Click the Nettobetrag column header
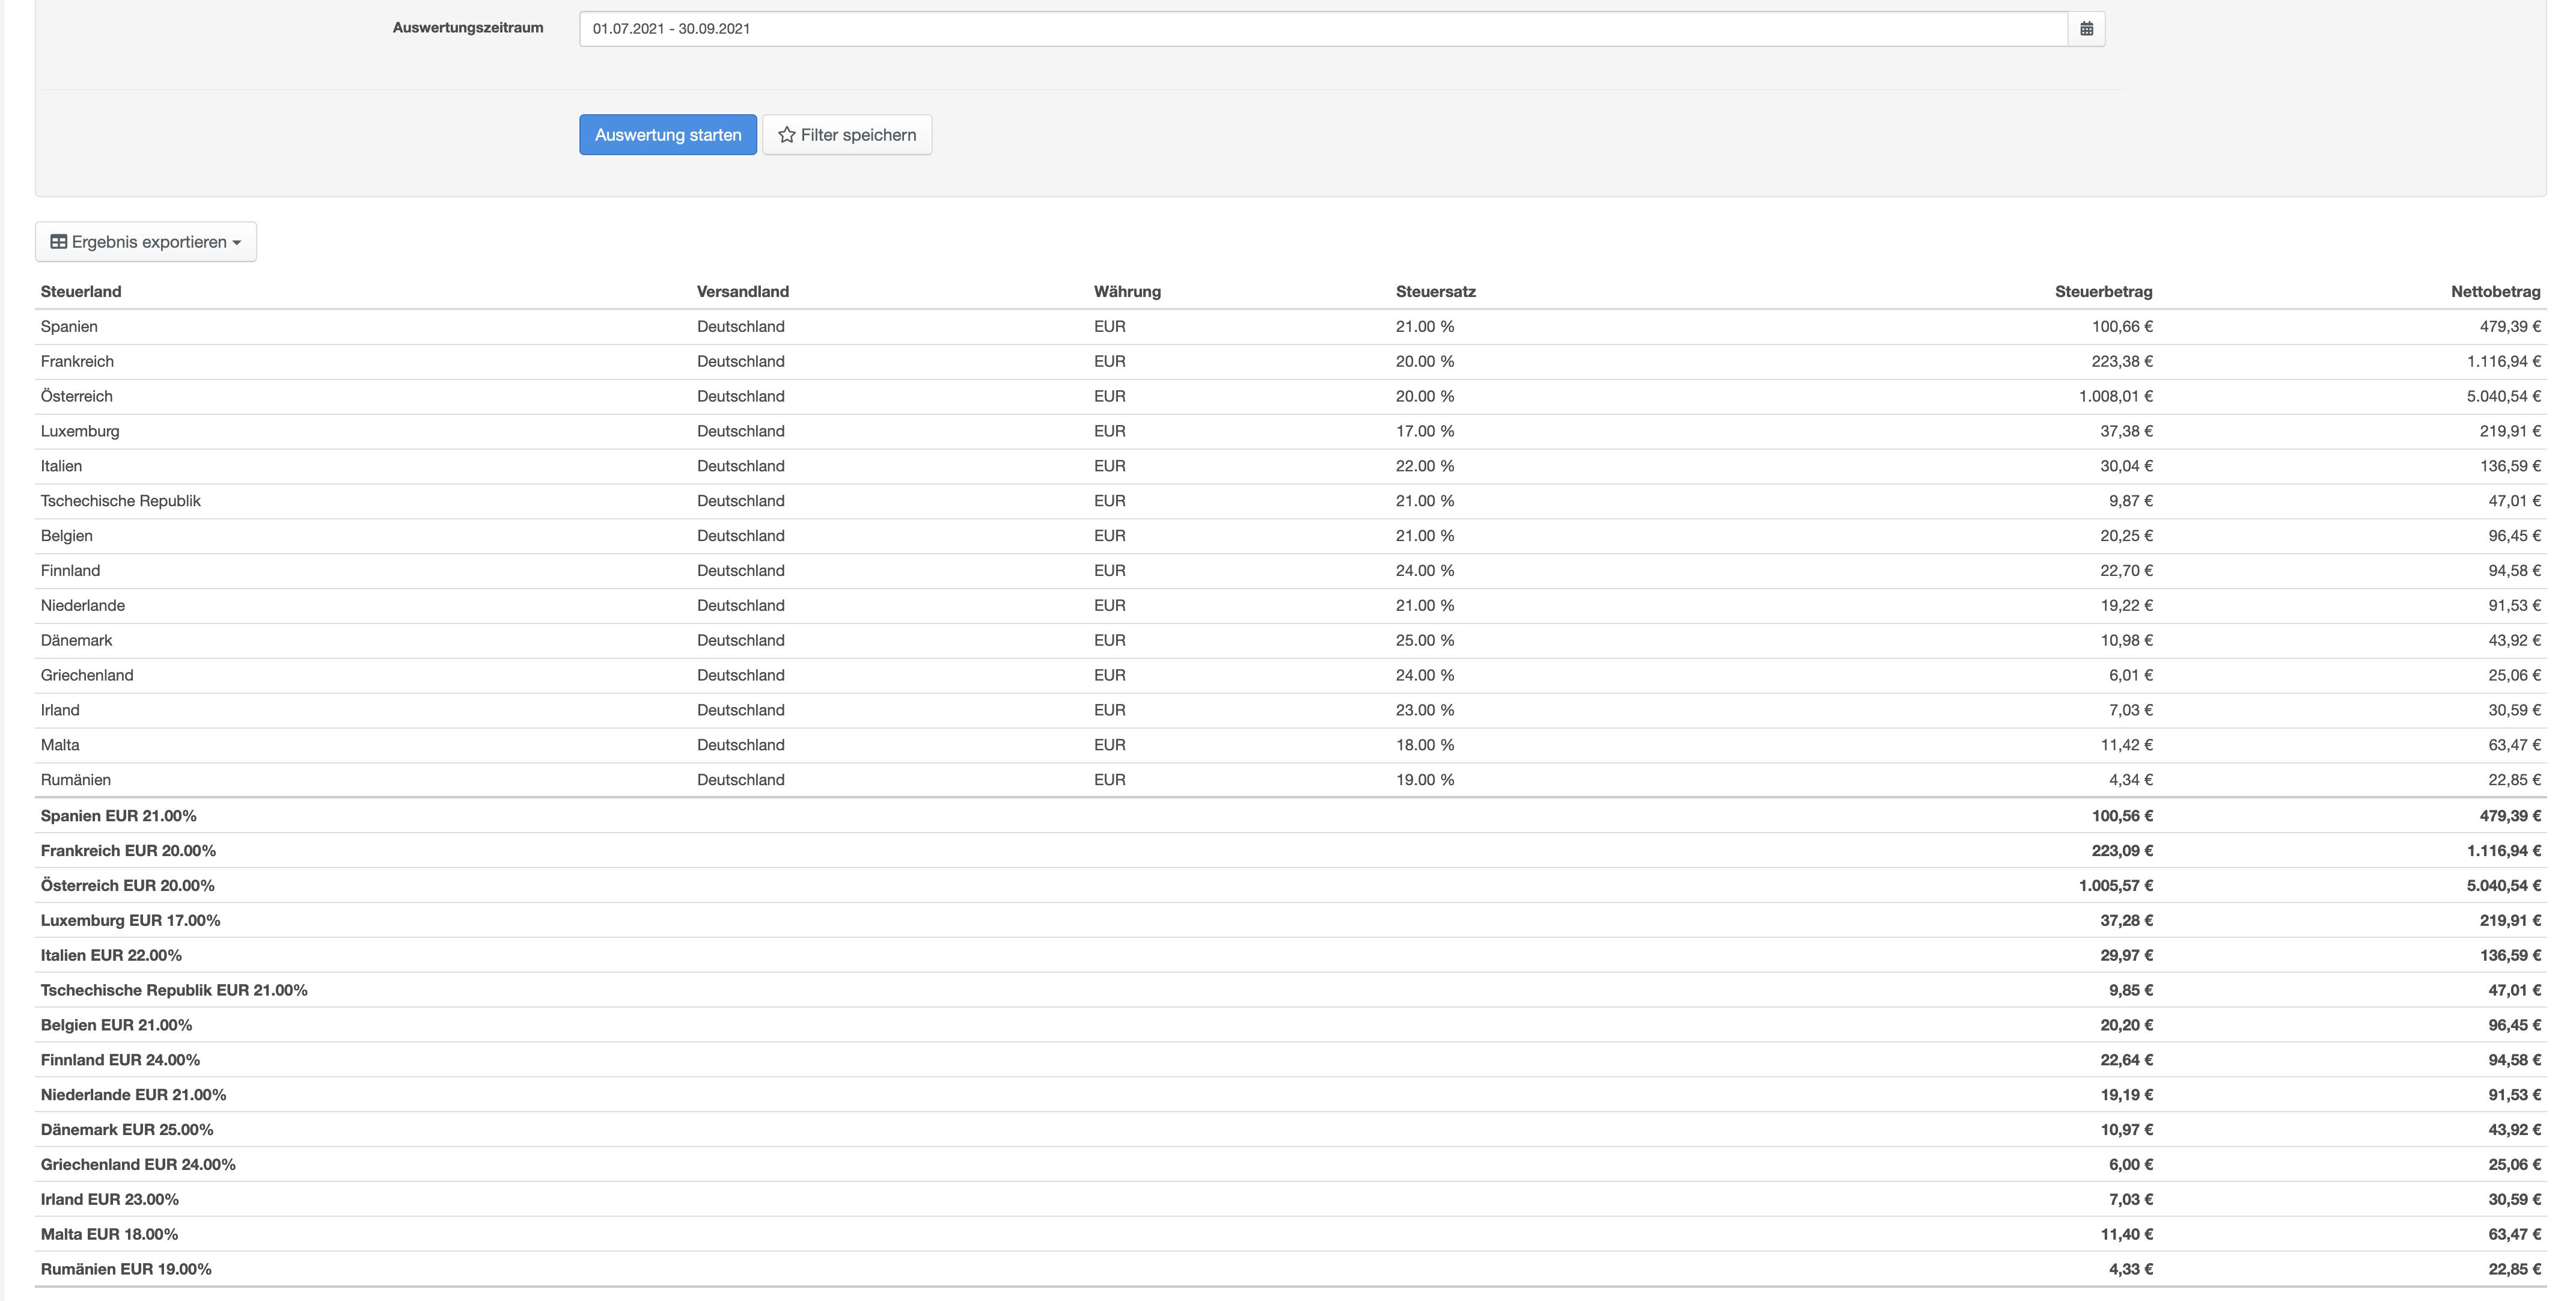 tap(2495, 292)
